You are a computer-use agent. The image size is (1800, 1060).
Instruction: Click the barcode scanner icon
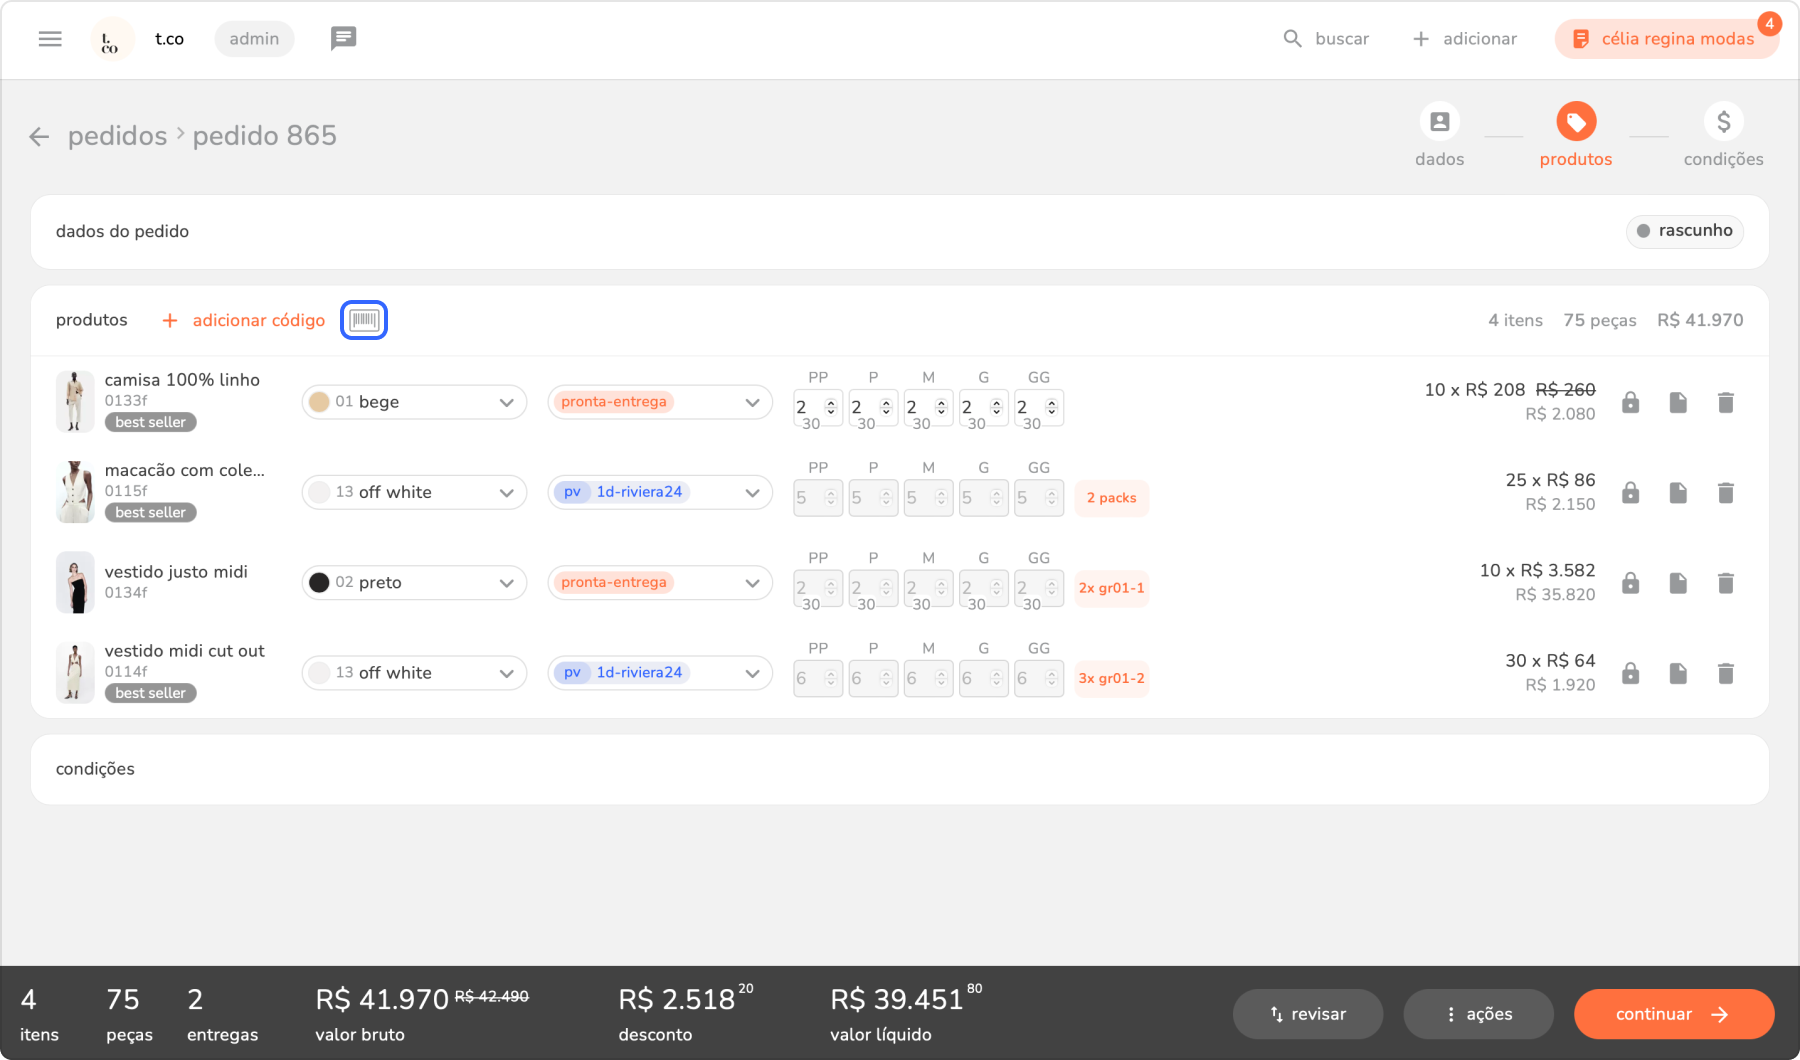364,320
